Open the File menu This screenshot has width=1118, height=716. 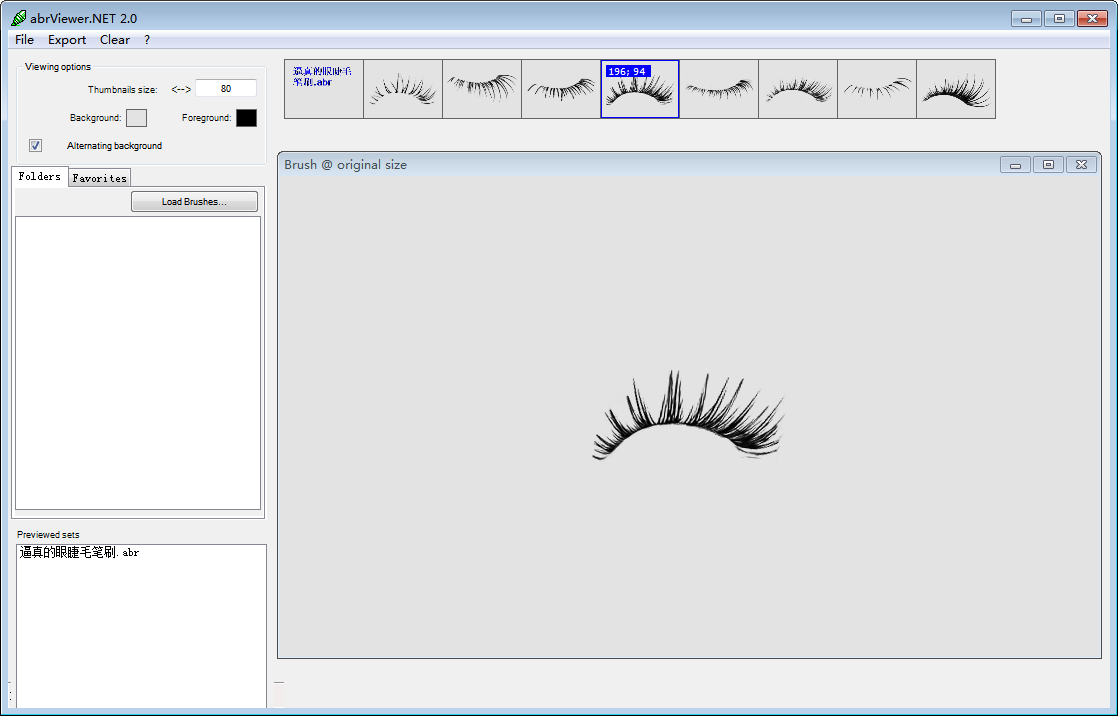point(24,40)
